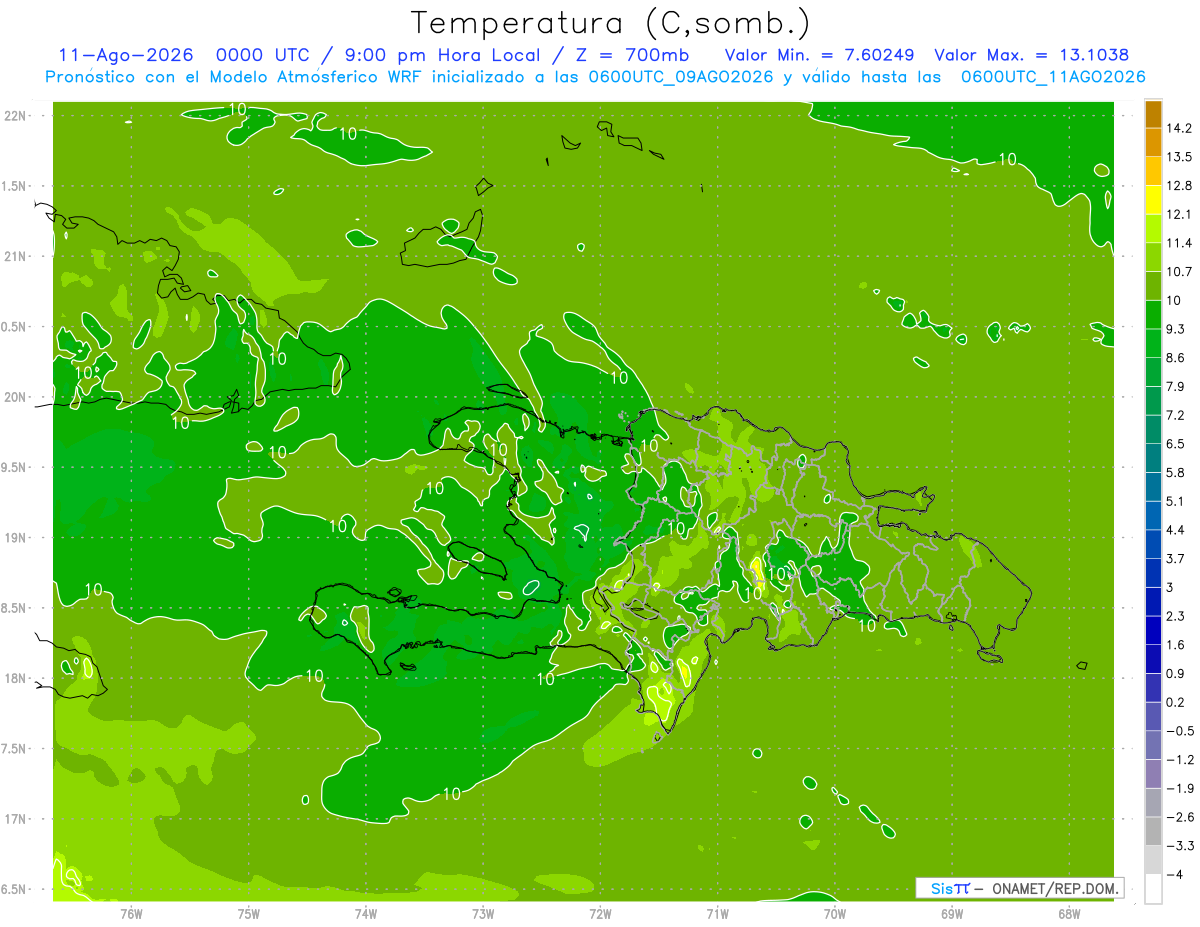Click the "75W" longitude axis label
Image resolution: width=1200 pixels, height=927 pixels.
pyautogui.click(x=248, y=913)
